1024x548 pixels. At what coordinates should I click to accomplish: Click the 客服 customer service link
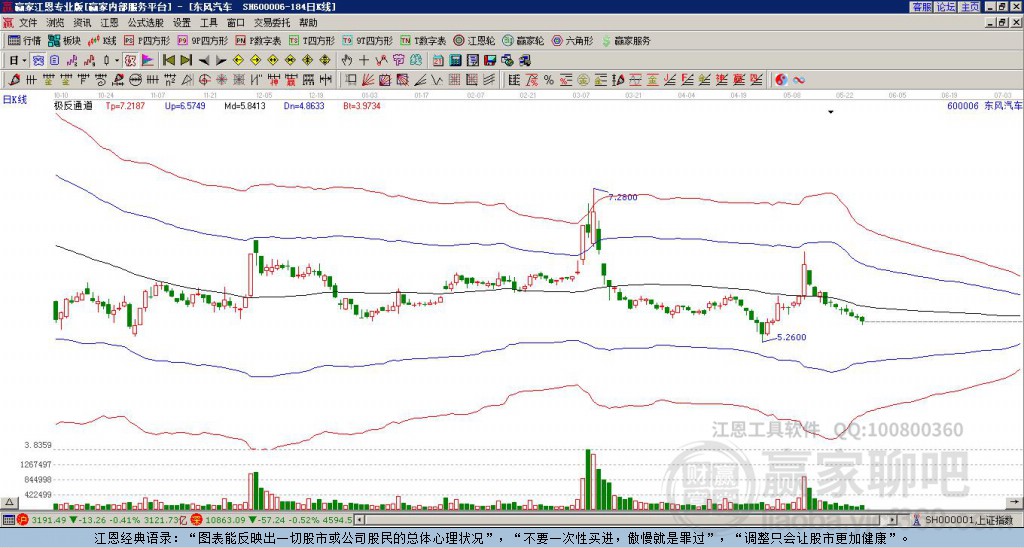(x=921, y=7)
